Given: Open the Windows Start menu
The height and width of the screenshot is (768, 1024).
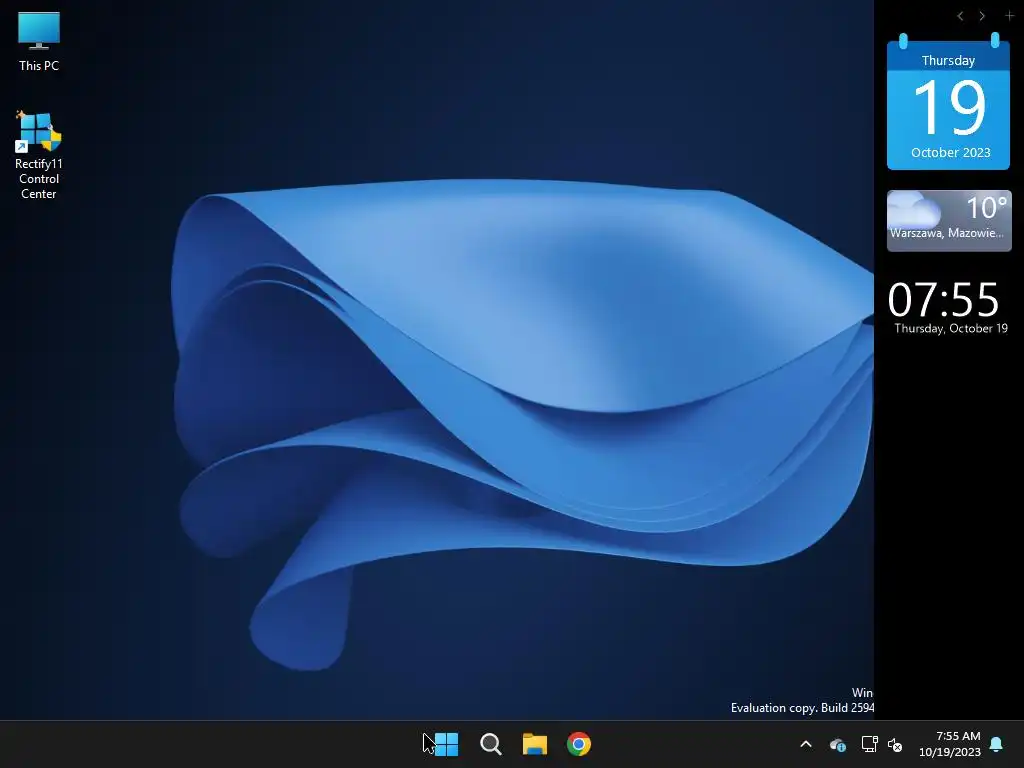Looking at the screenshot, I should [446, 744].
